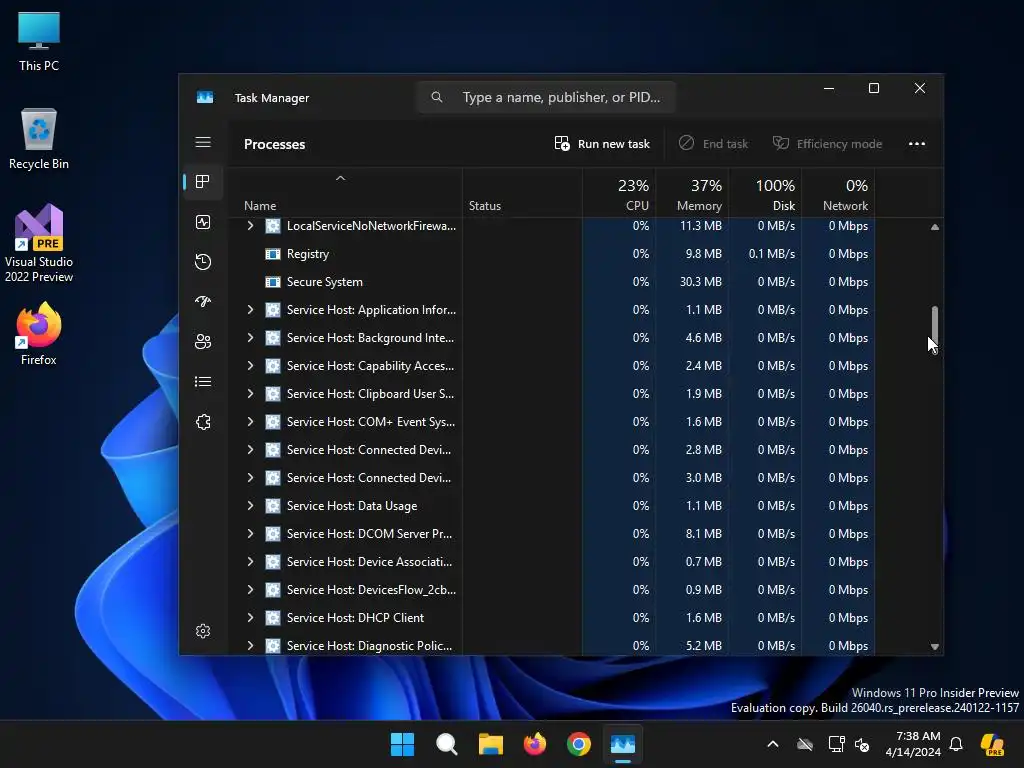
Task: Sort processes by Network column
Action: (839, 193)
